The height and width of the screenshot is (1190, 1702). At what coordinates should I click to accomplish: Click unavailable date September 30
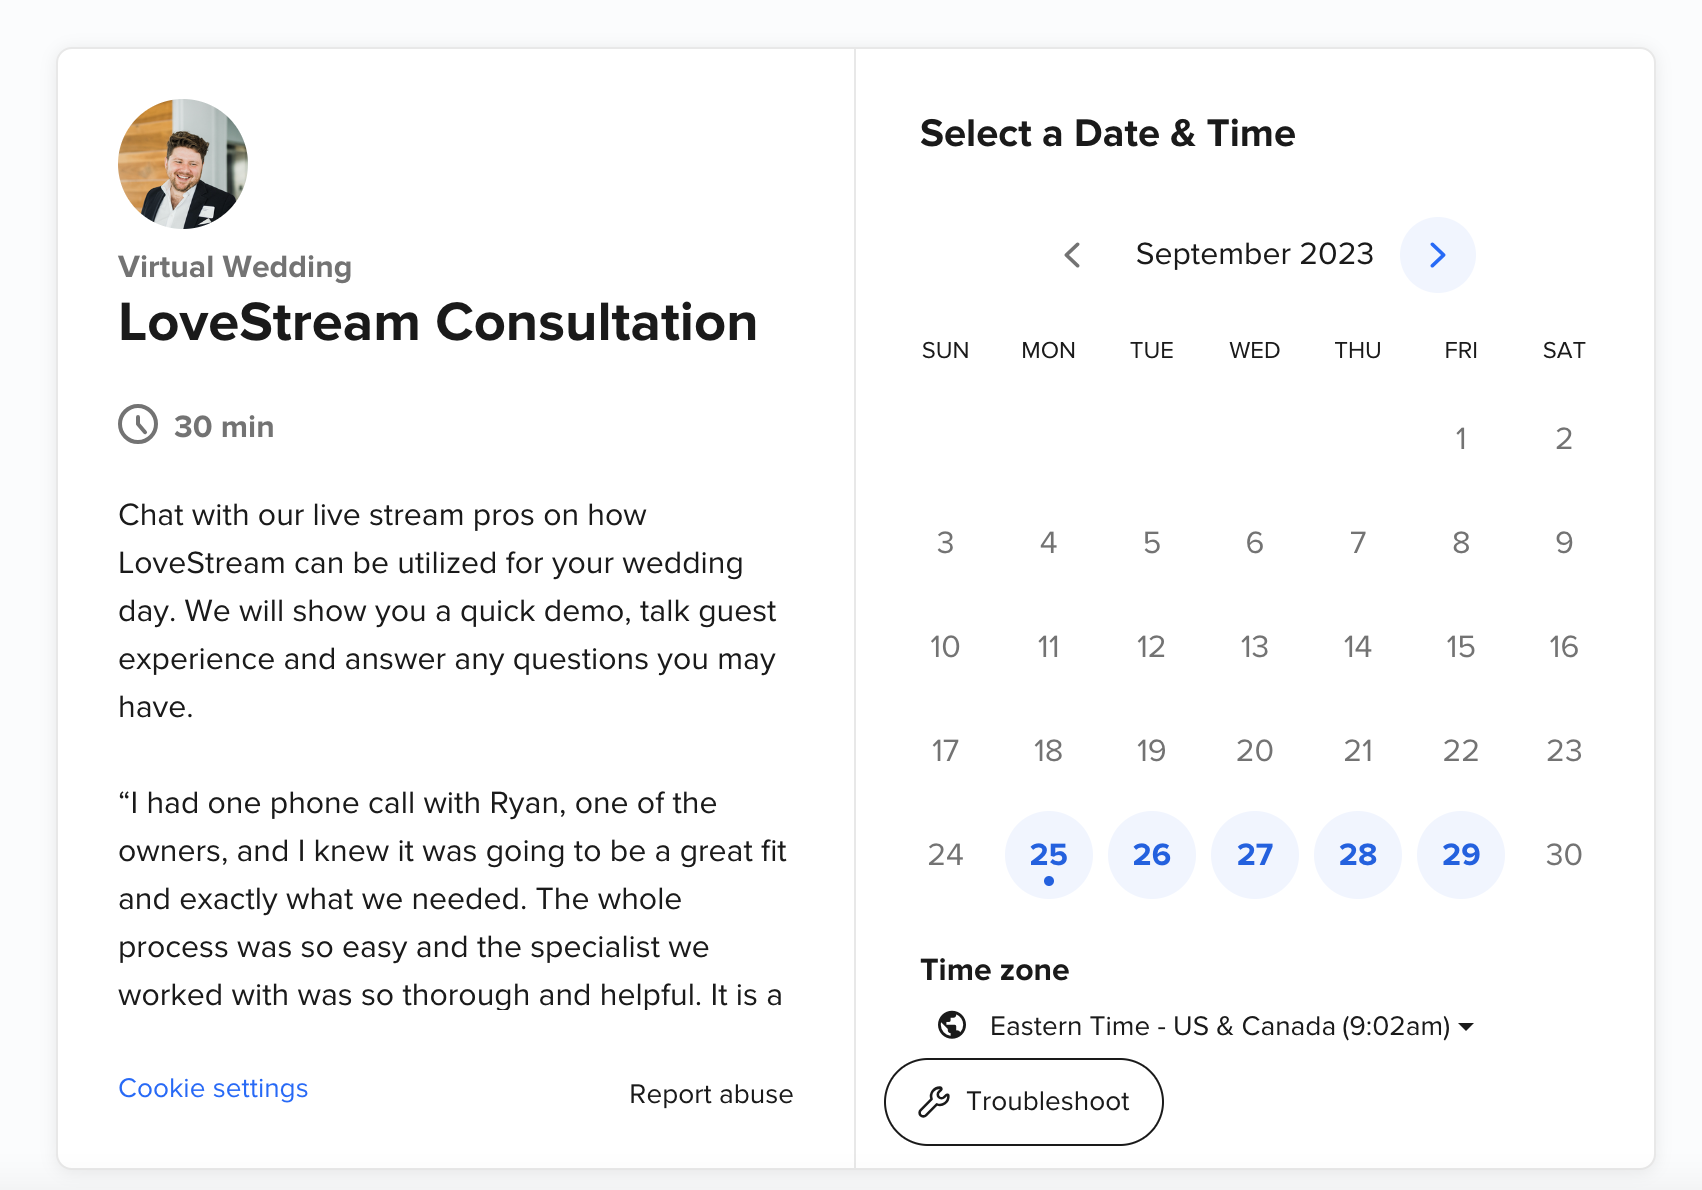click(1563, 854)
